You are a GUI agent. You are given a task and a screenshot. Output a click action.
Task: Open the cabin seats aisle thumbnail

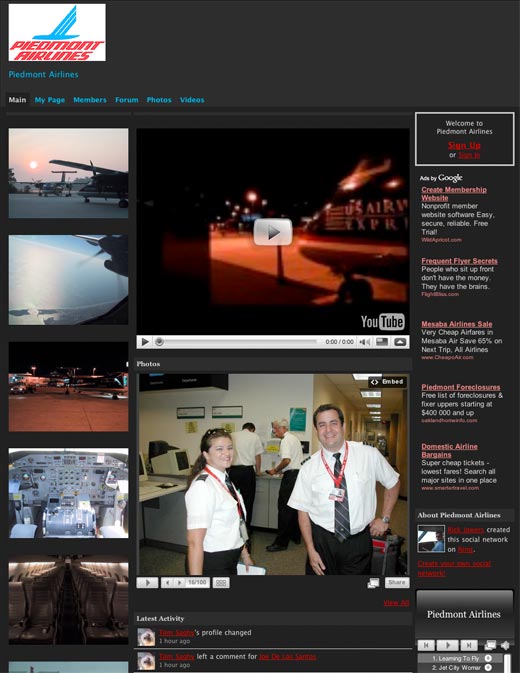pyautogui.click(x=68, y=600)
